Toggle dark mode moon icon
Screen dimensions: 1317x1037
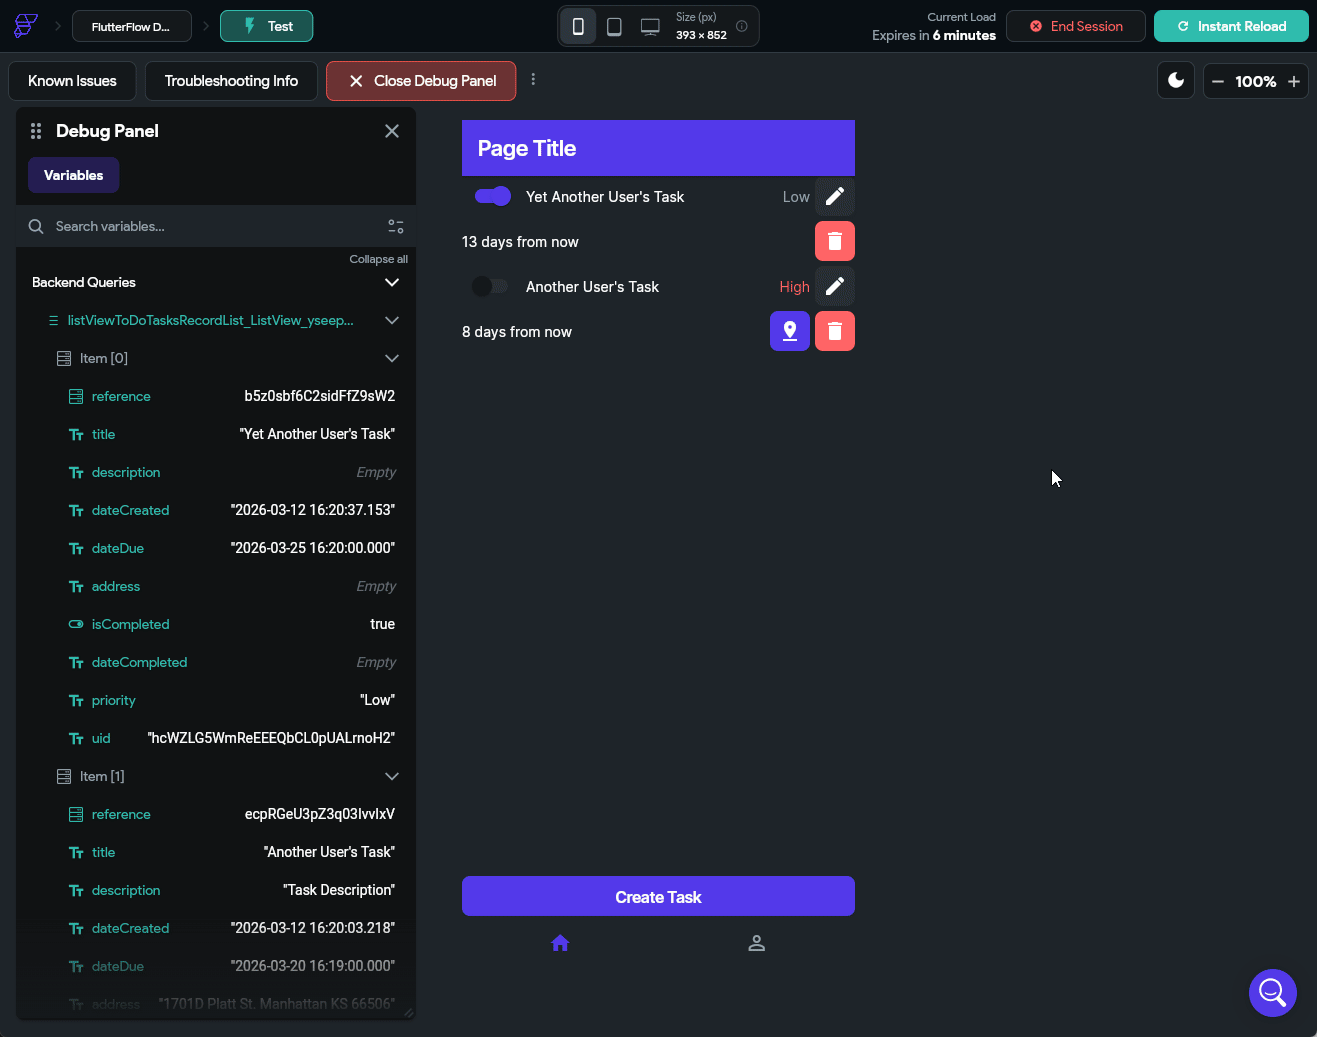tap(1176, 81)
